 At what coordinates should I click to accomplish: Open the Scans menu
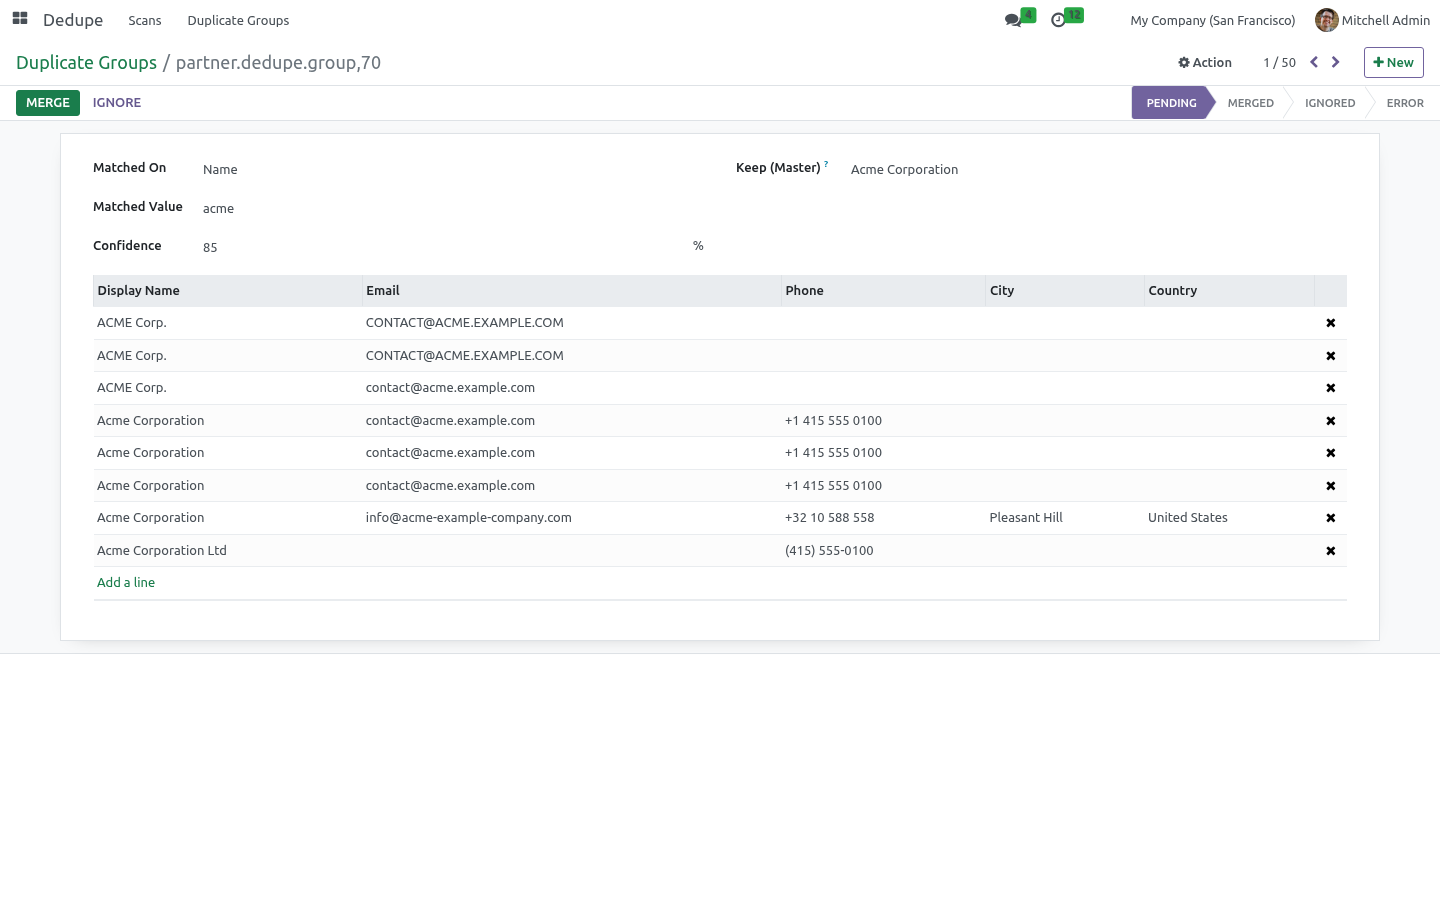click(x=145, y=20)
